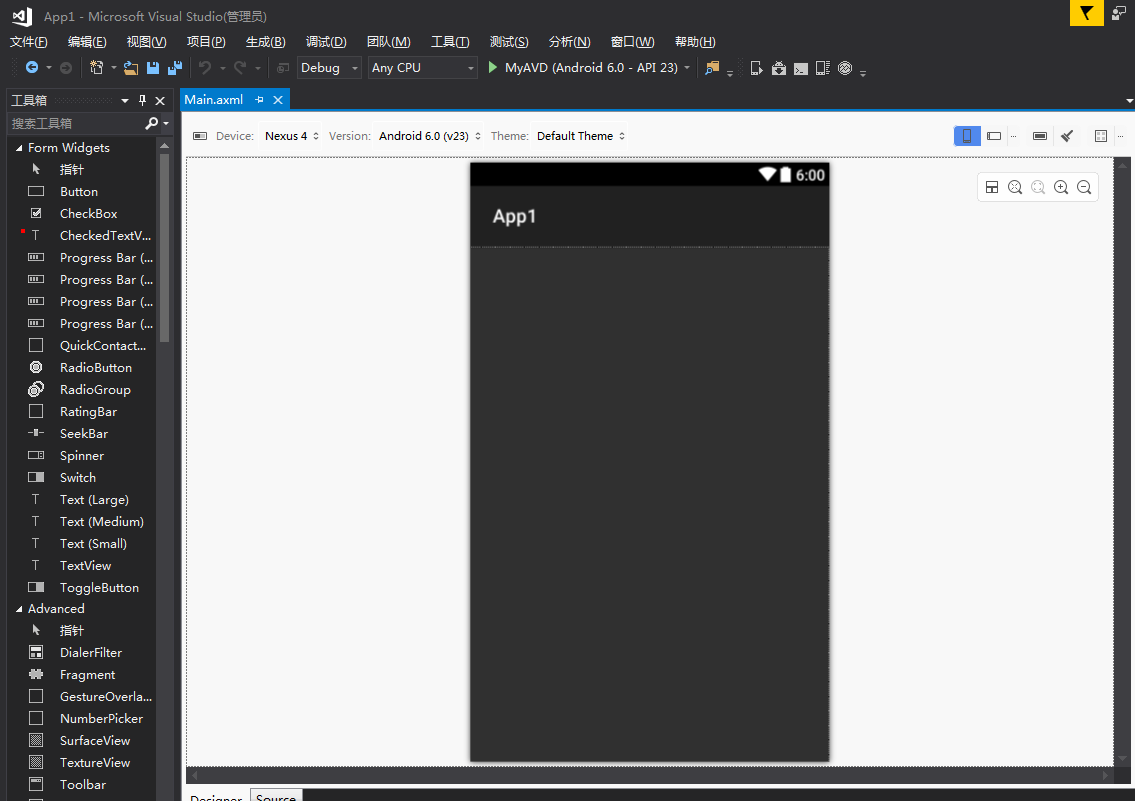The height and width of the screenshot is (801, 1135).
Task: Open the Debug configuration dropdown
Action: click(330, 68)
